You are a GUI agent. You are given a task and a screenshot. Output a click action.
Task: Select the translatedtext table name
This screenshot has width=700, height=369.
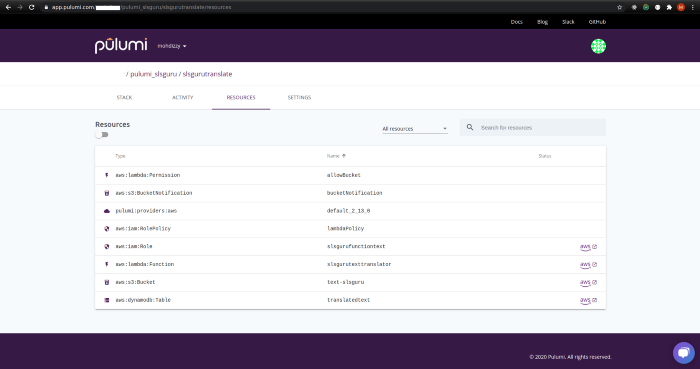348,300
